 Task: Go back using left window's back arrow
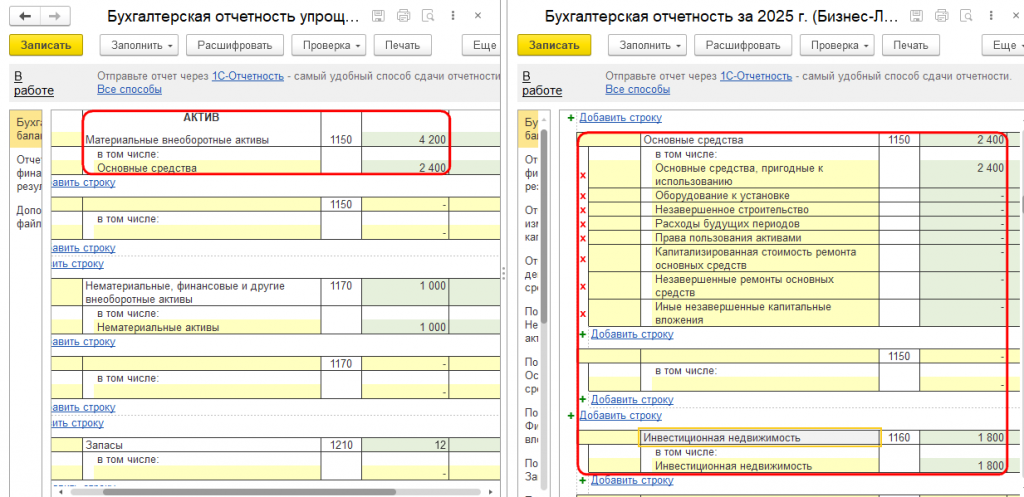(25, 16)
